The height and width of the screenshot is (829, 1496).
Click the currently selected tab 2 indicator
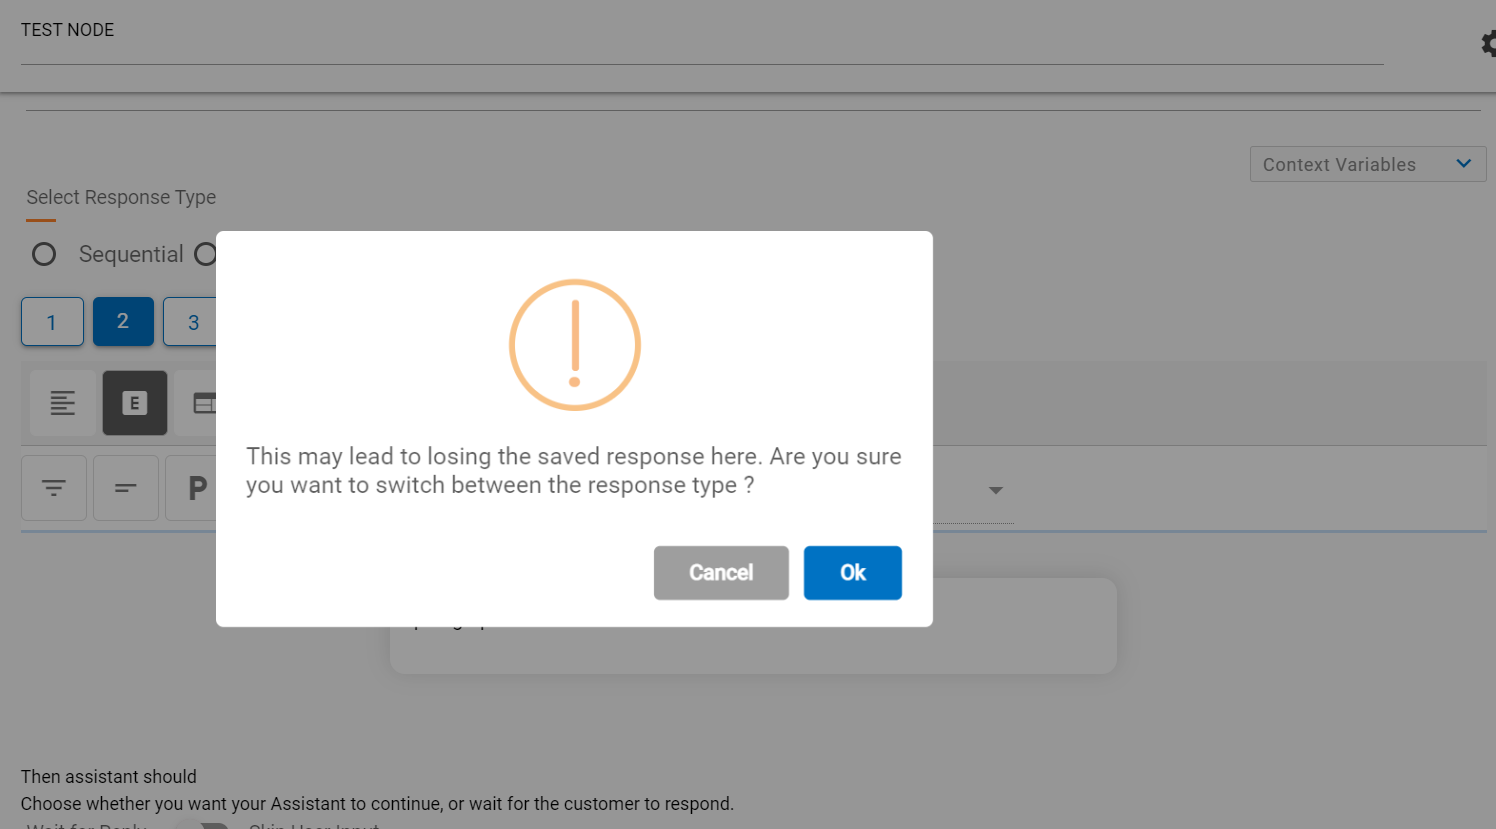122,321
